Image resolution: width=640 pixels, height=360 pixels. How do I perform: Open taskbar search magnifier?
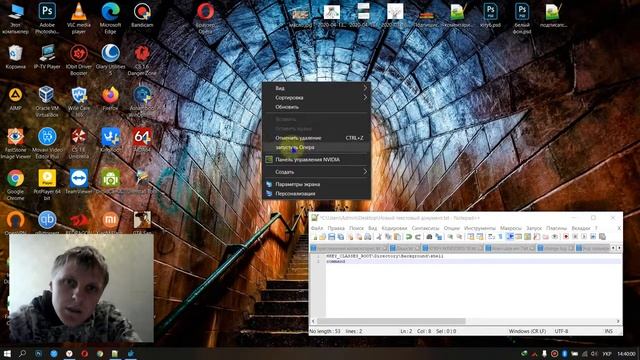(x=22, y=353)
